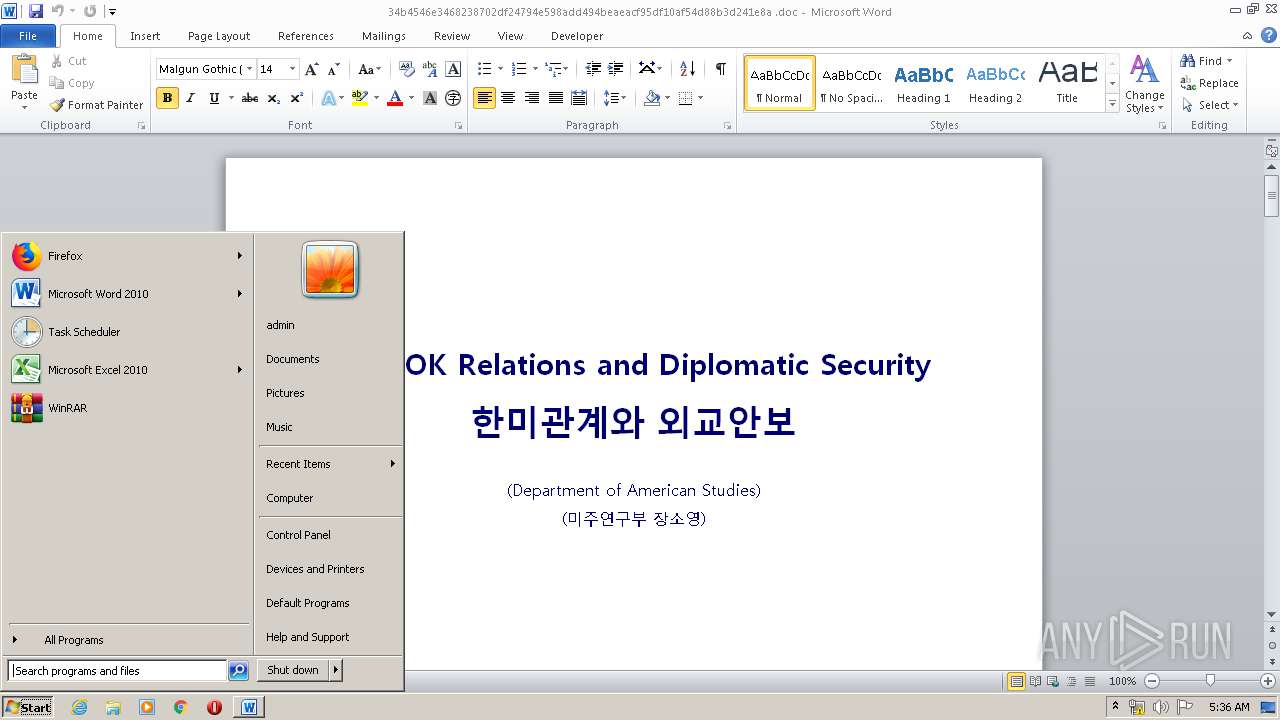Launch Firefox from Start menu
The width and height of the screenshot is (1280, 720).
pyautogui.click(x=128, y=256)
